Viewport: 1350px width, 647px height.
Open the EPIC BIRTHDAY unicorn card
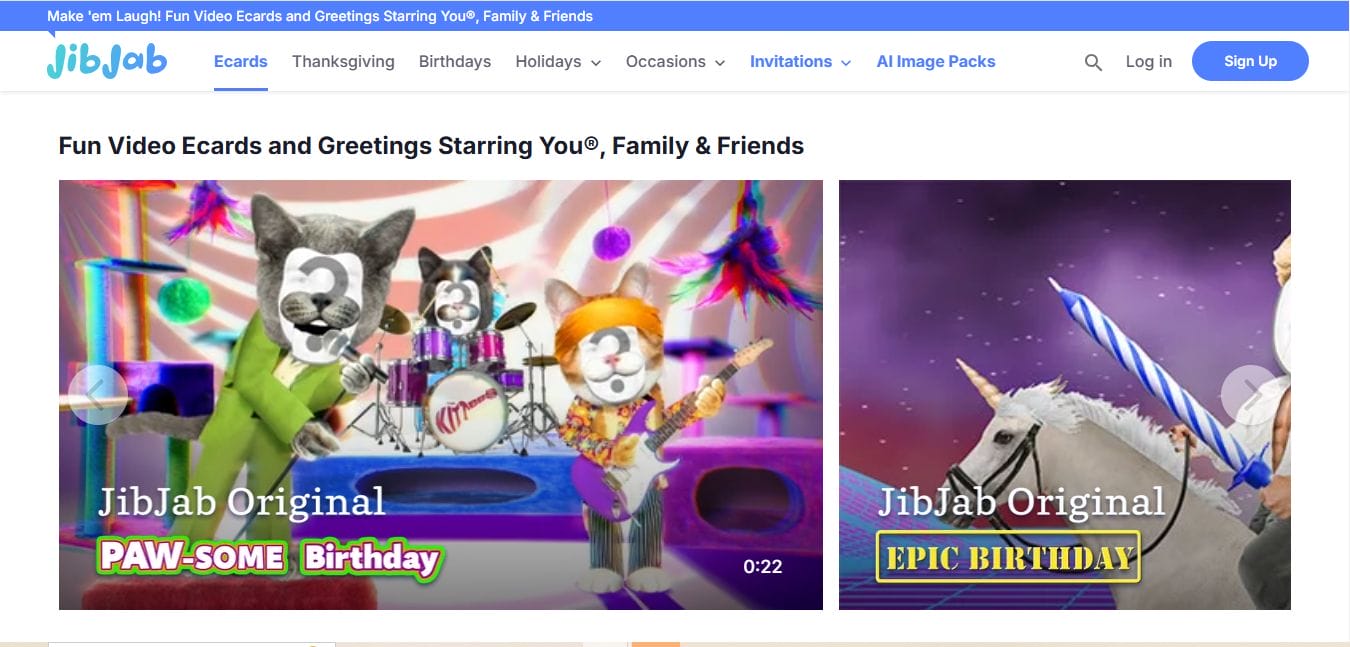pyautogui.click(x=1065, y=395)
